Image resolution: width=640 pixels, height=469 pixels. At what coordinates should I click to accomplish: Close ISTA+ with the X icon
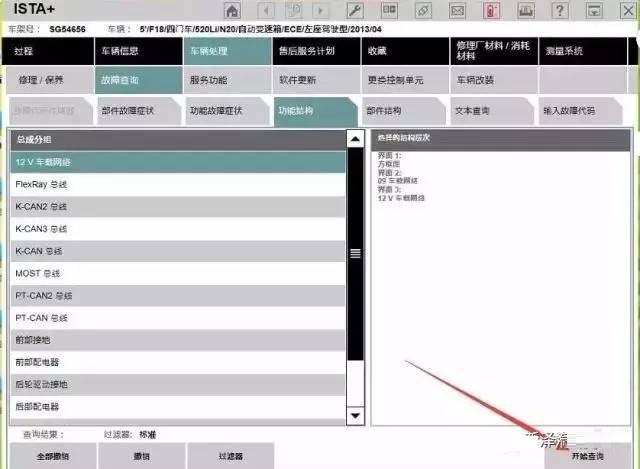tap(629, 11)
